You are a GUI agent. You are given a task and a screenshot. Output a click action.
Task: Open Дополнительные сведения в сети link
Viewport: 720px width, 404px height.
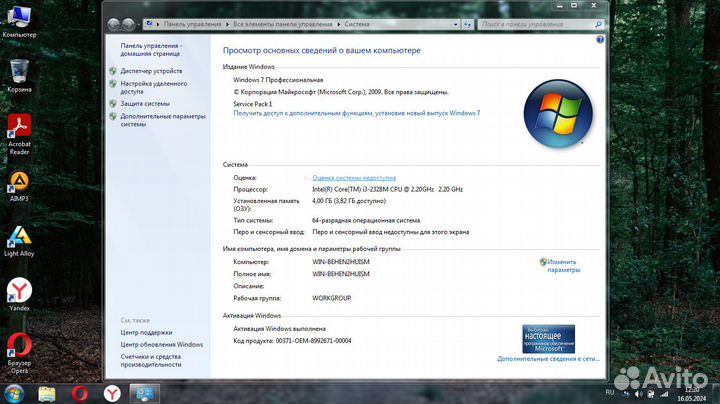coord(548,359)
